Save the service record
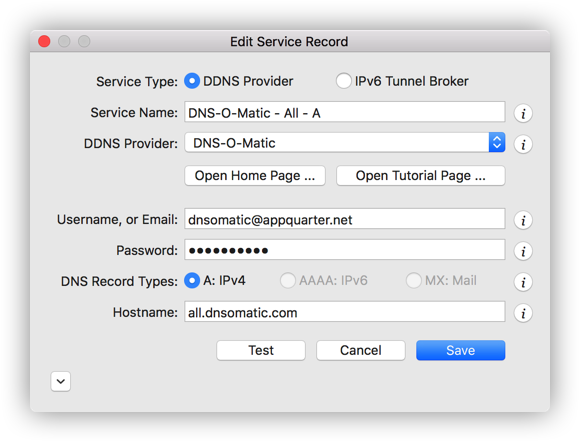Viewport: 580px width, 442px height. (461, 350)
